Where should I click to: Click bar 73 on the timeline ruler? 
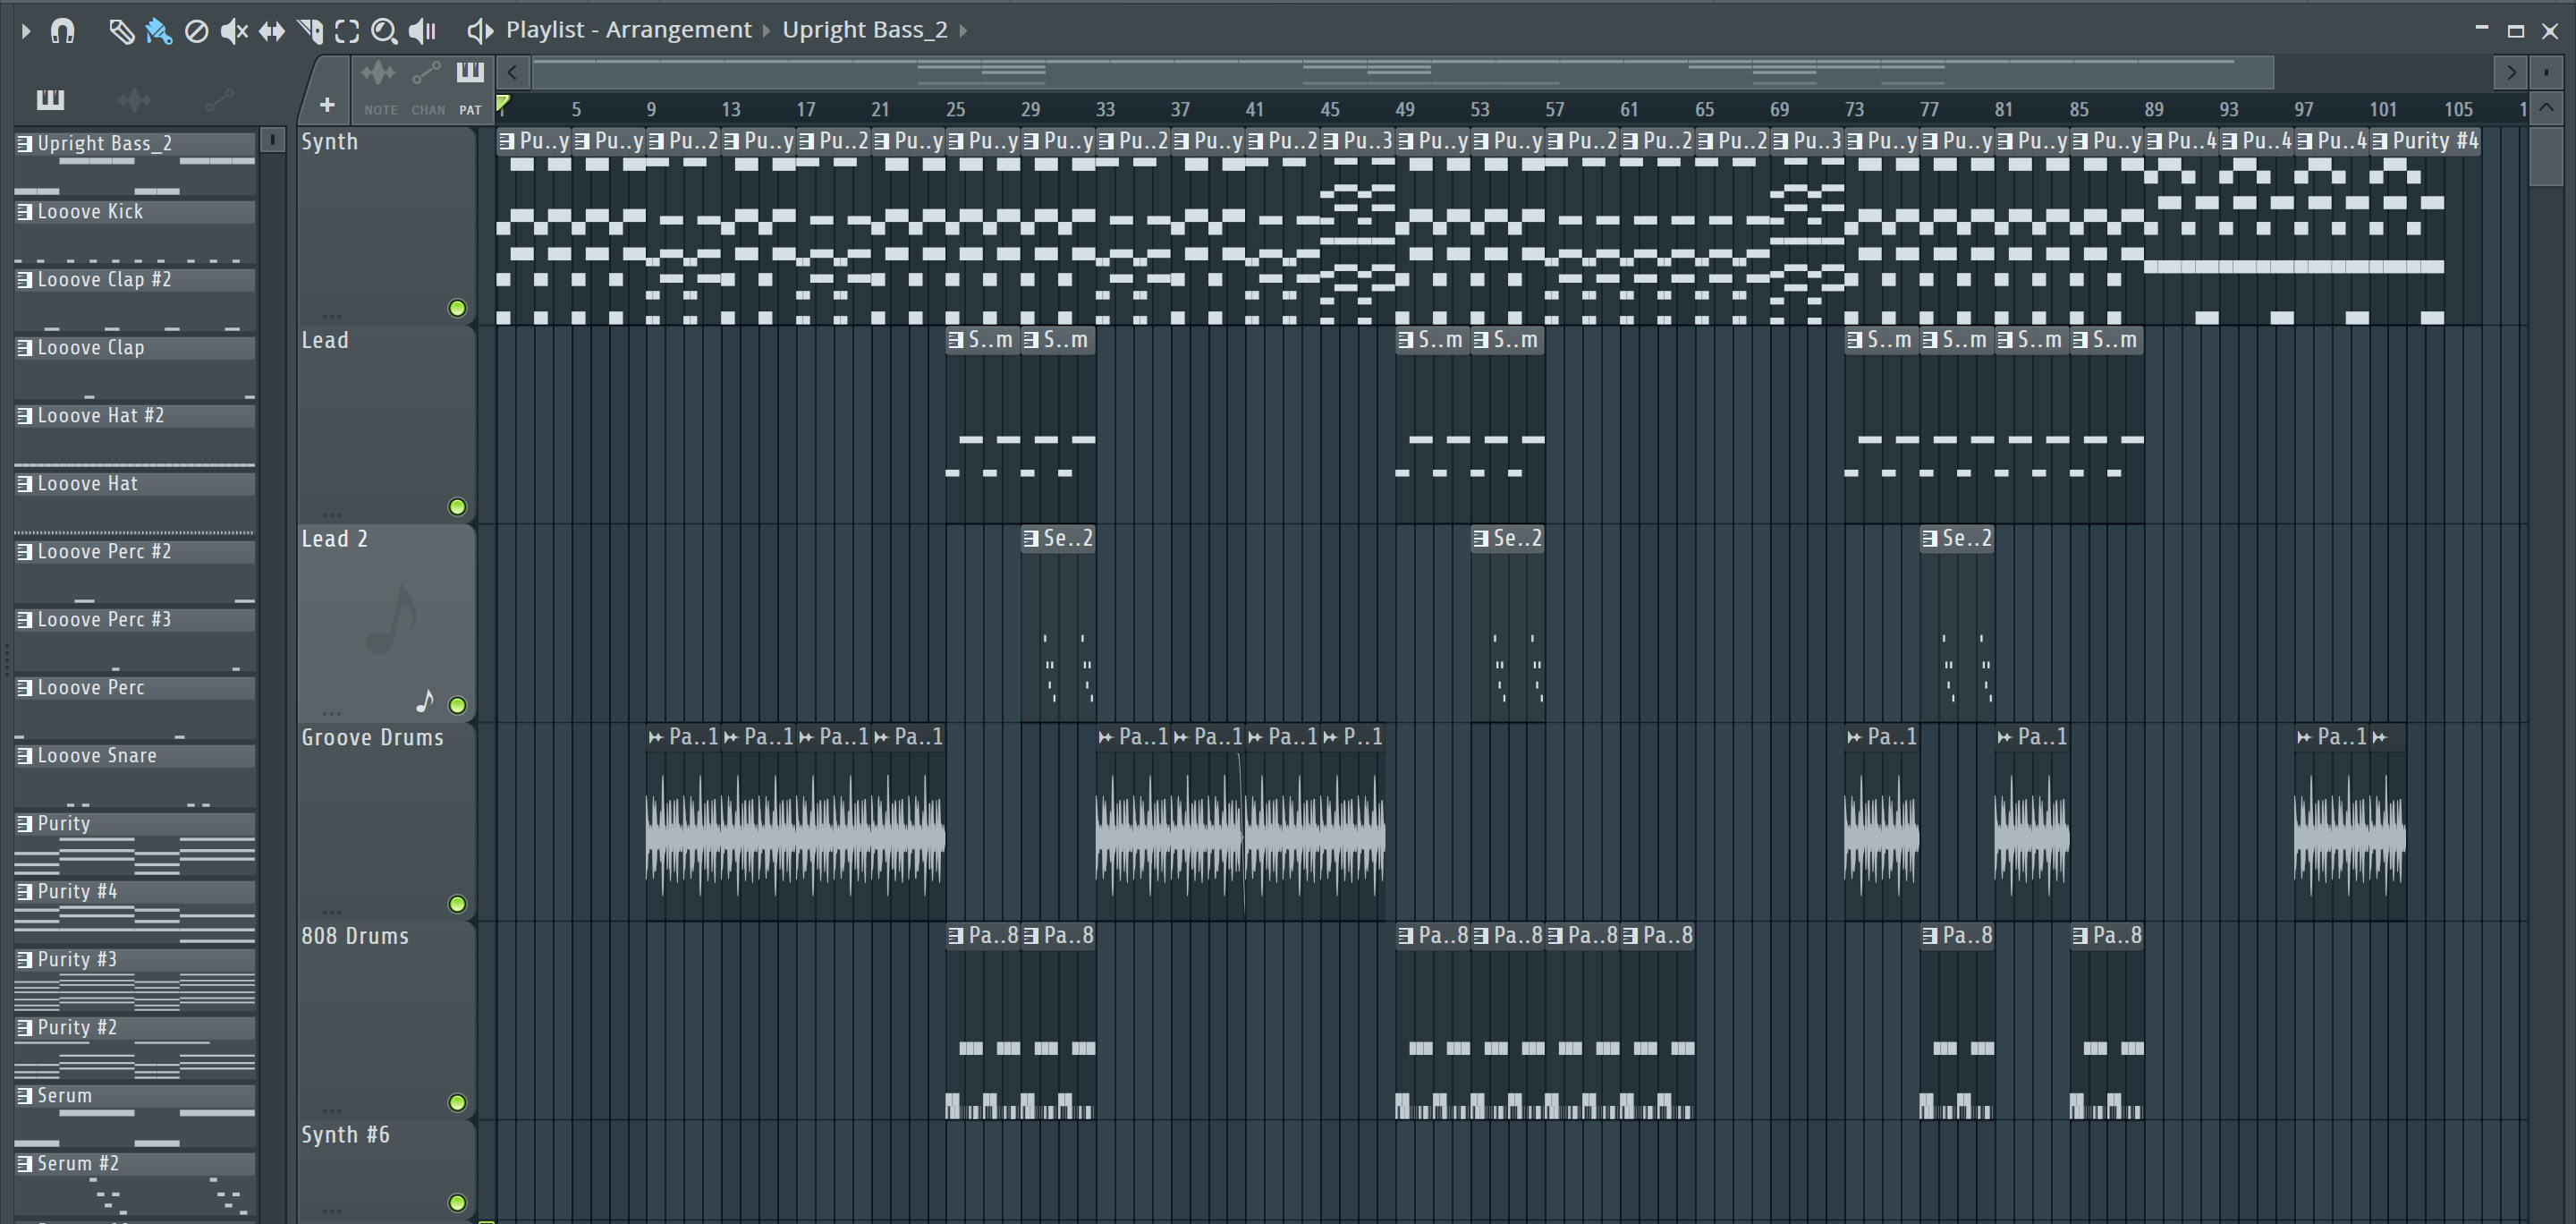pyautogui.click(x=1853, y=109)
